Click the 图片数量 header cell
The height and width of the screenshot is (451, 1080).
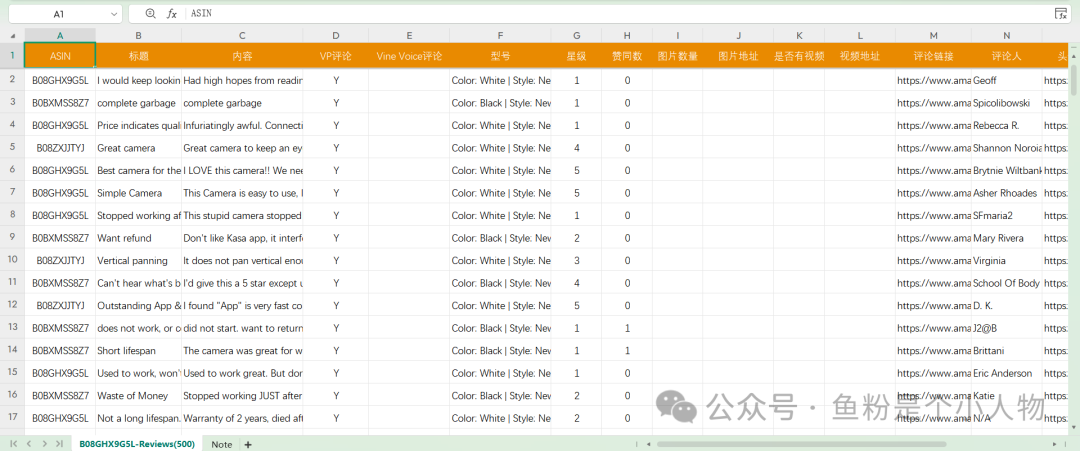coord(678,56)
